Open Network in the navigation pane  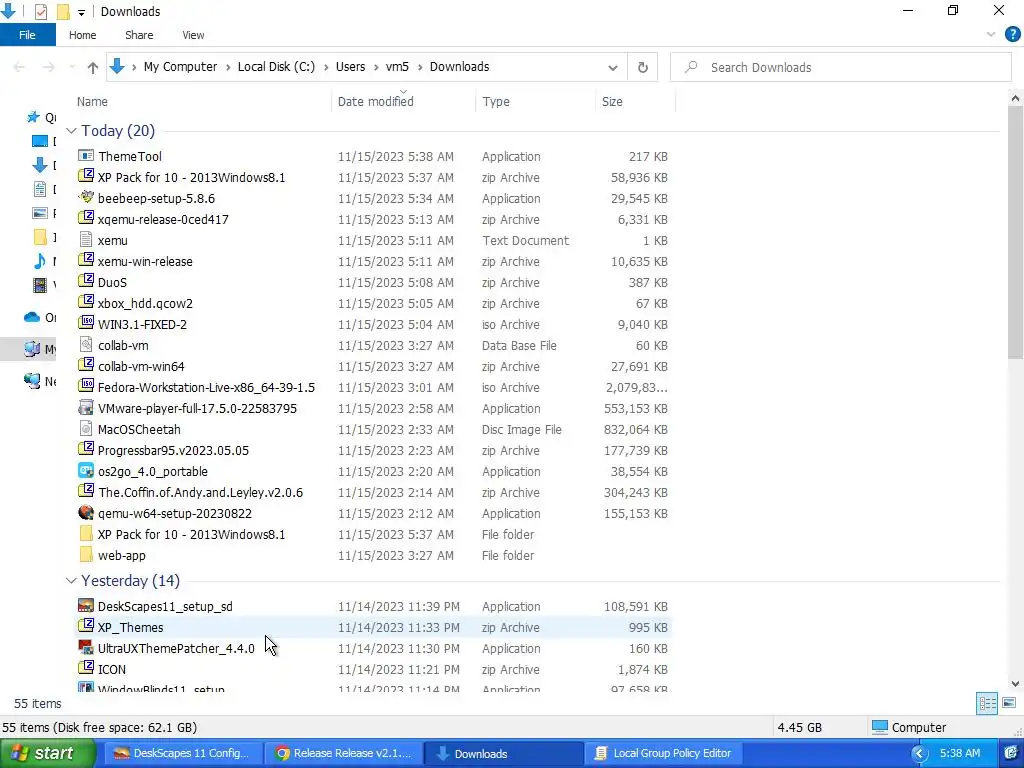[x=39, y=381]
